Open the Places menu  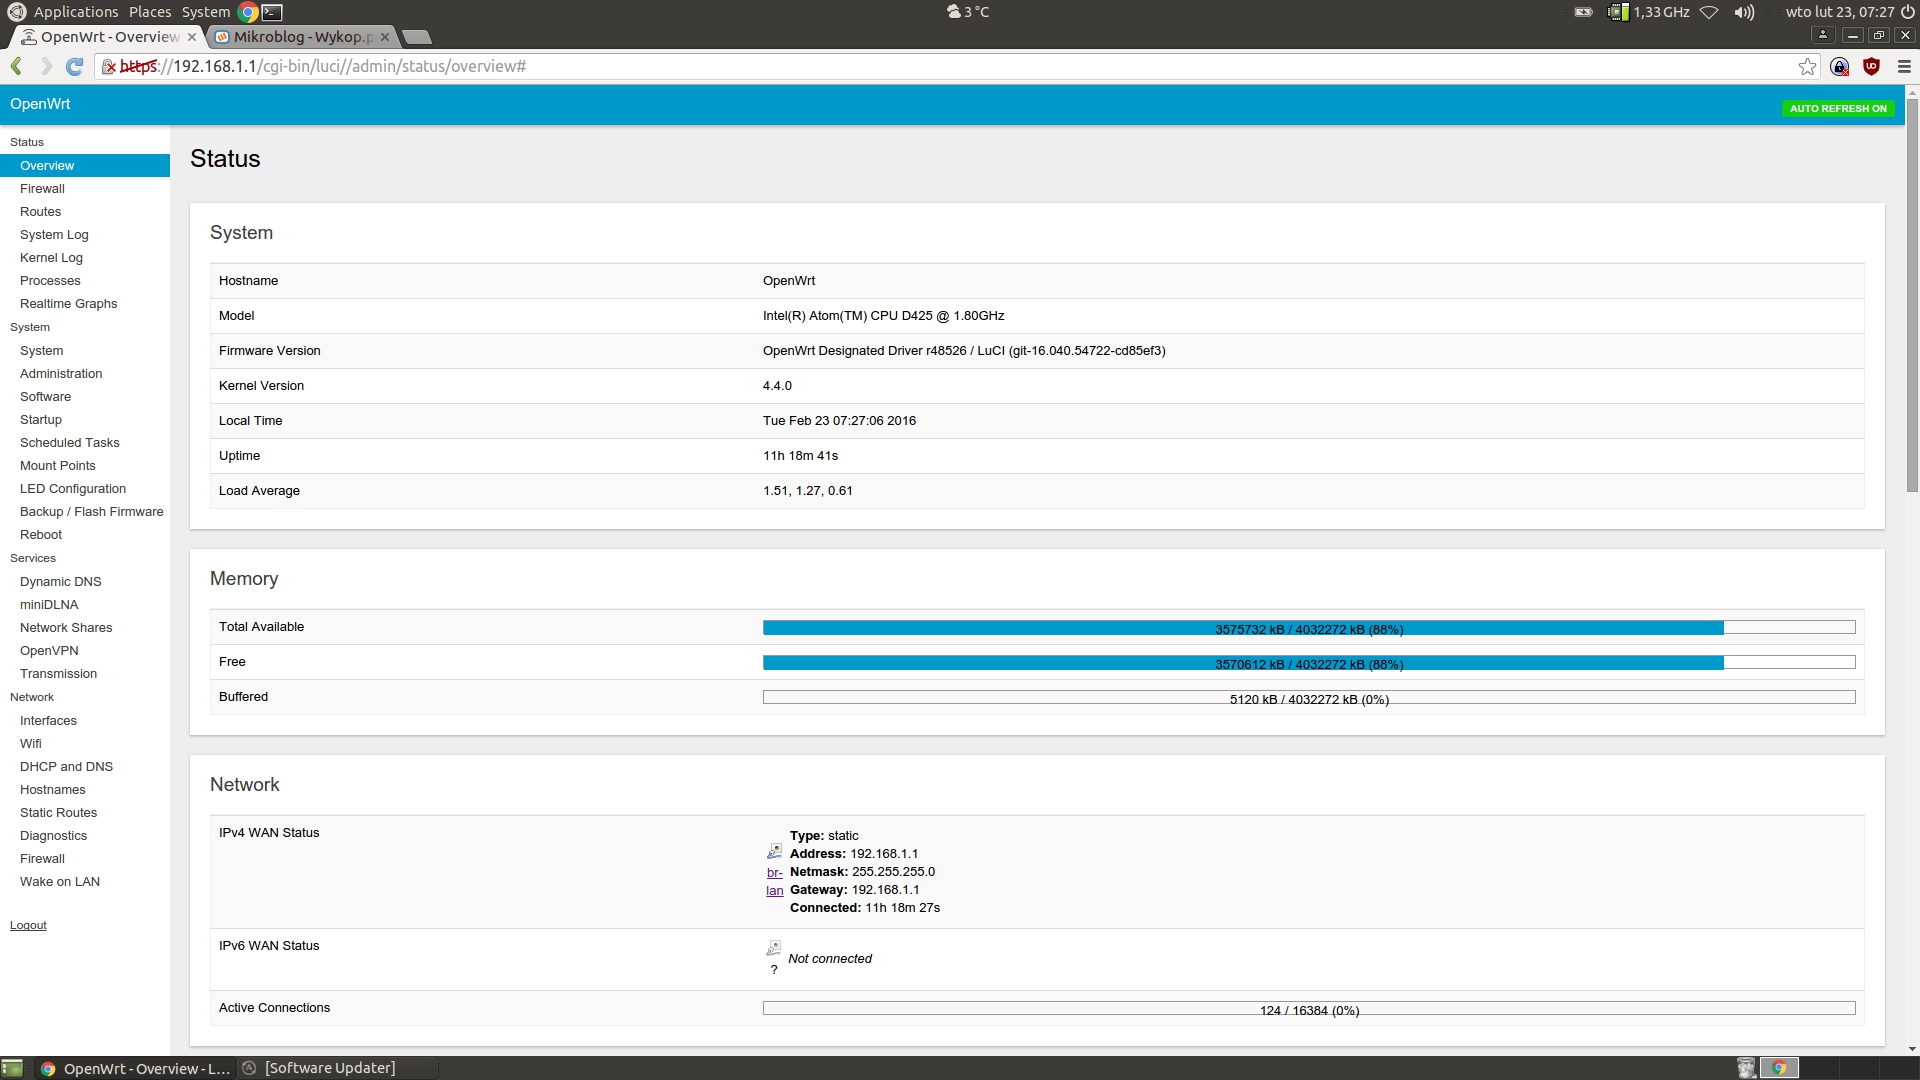(150, 12)
